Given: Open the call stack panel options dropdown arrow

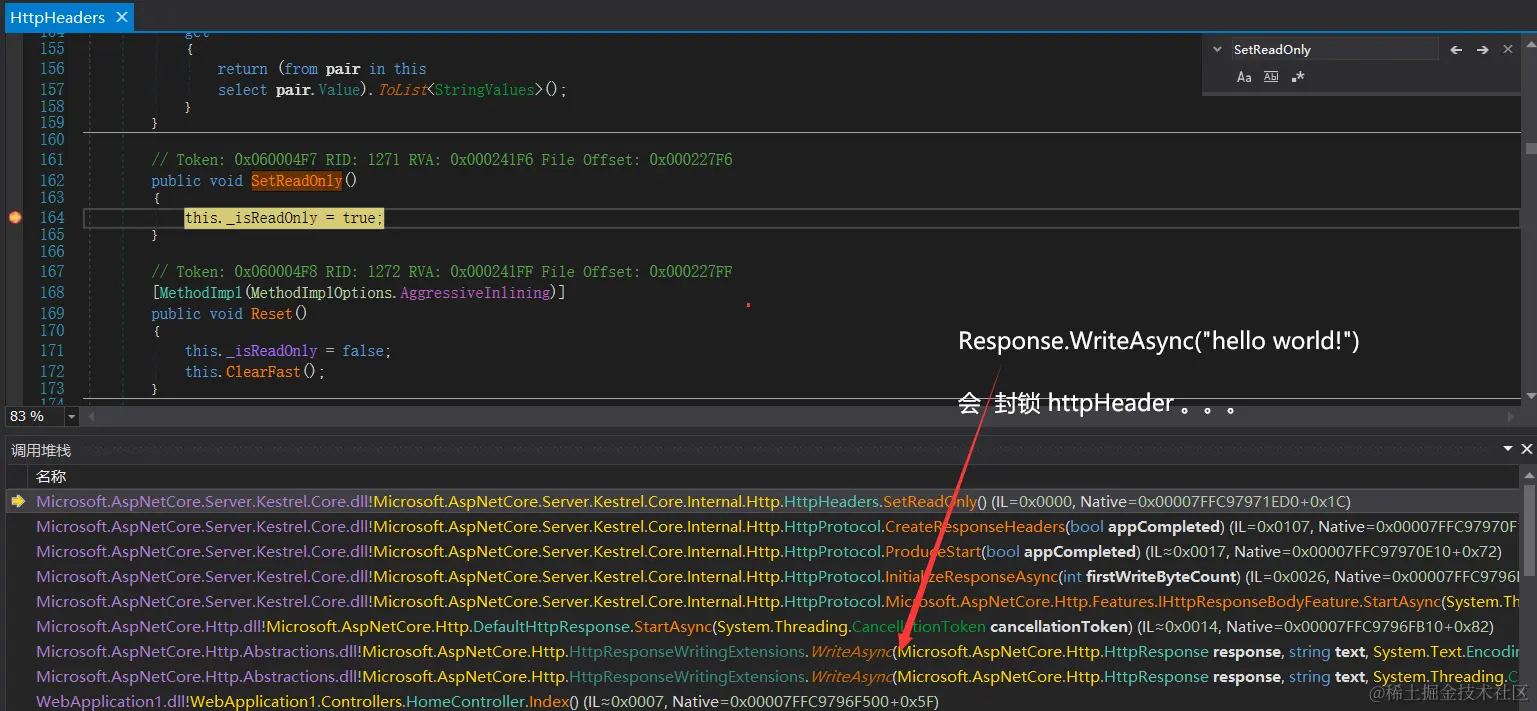Looking at the screenshot, I should click(1508, 450).
